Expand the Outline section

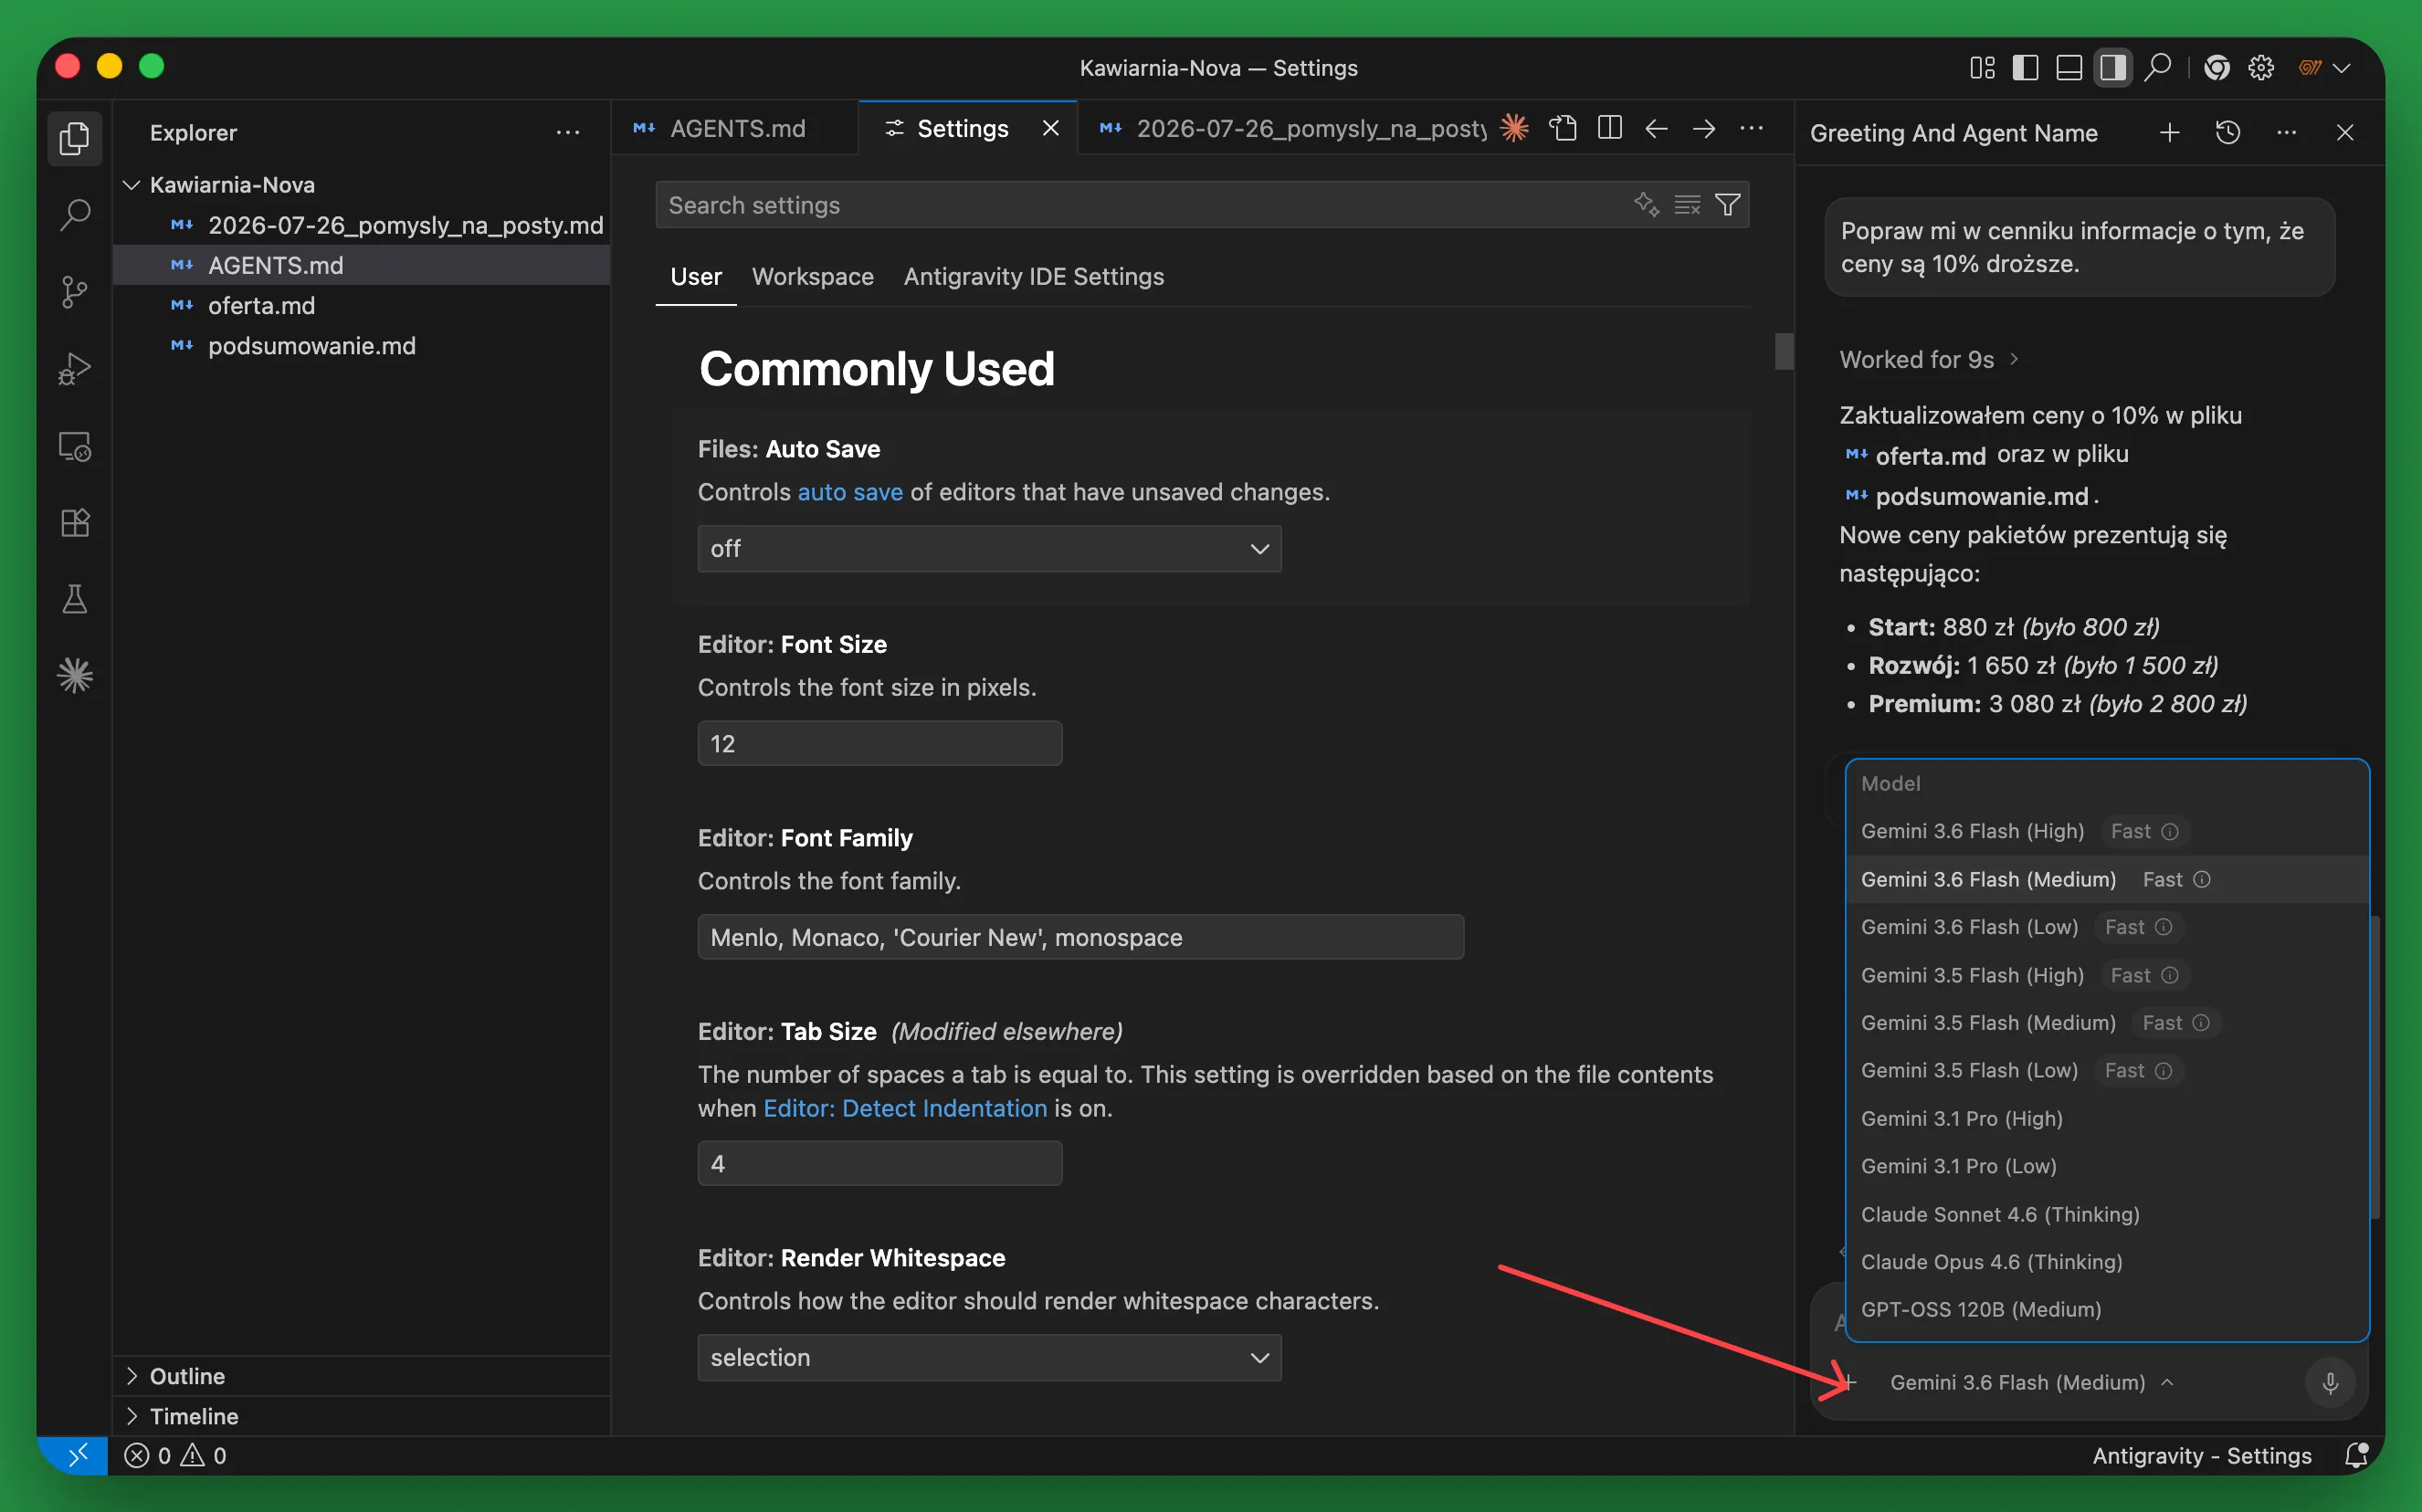coord(131,1376)
